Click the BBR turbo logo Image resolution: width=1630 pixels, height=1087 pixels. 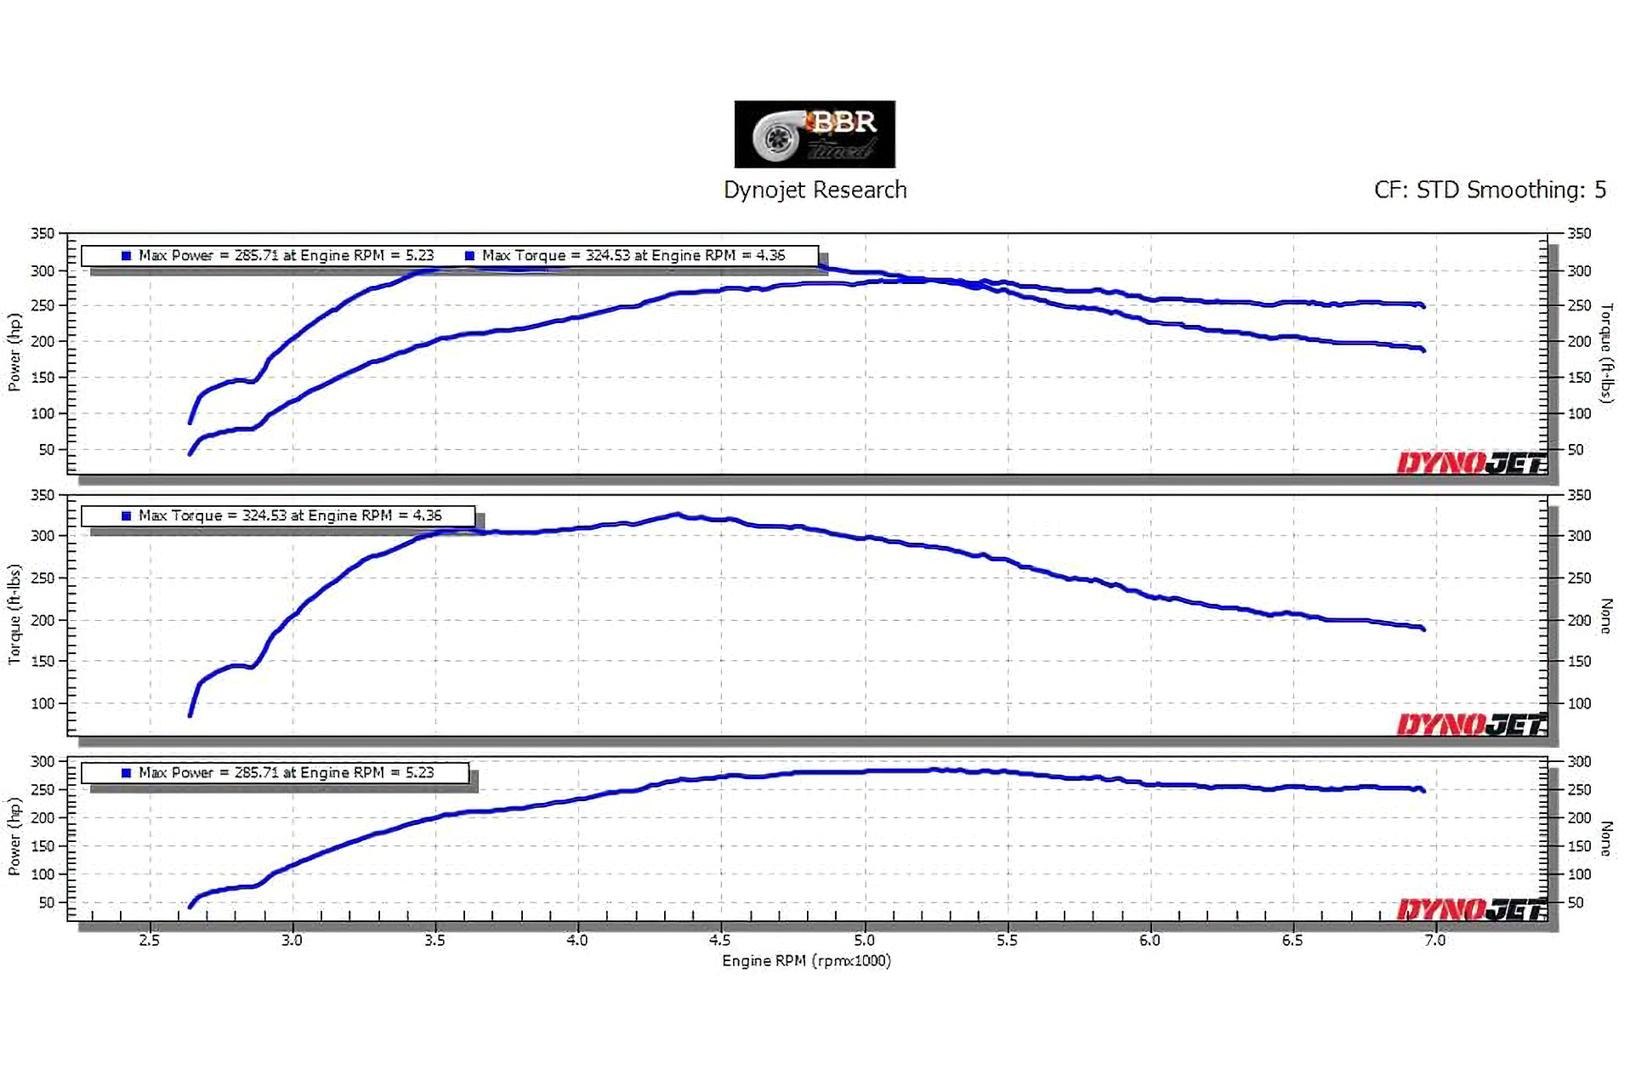click(x=814, y=134)
